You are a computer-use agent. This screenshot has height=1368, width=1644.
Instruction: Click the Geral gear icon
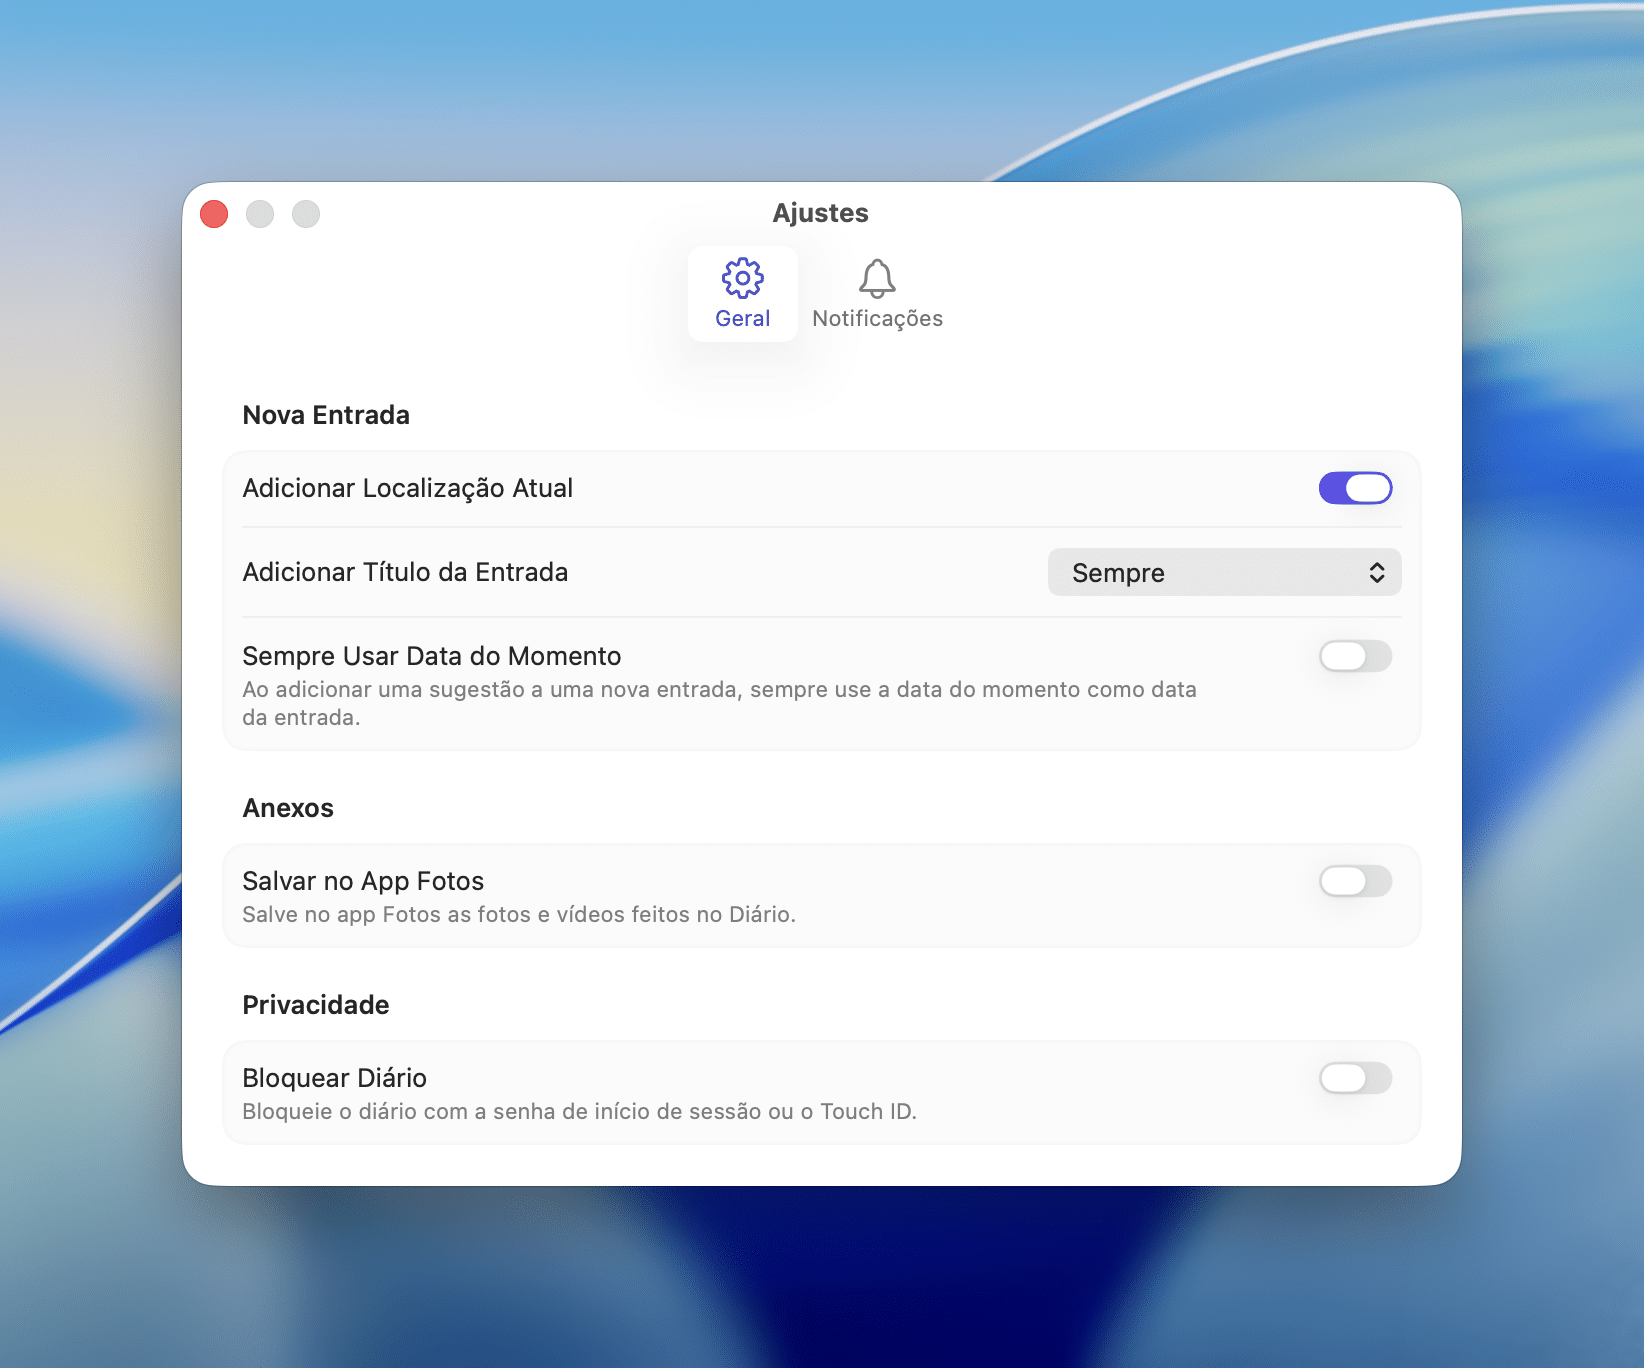point(742,278)
